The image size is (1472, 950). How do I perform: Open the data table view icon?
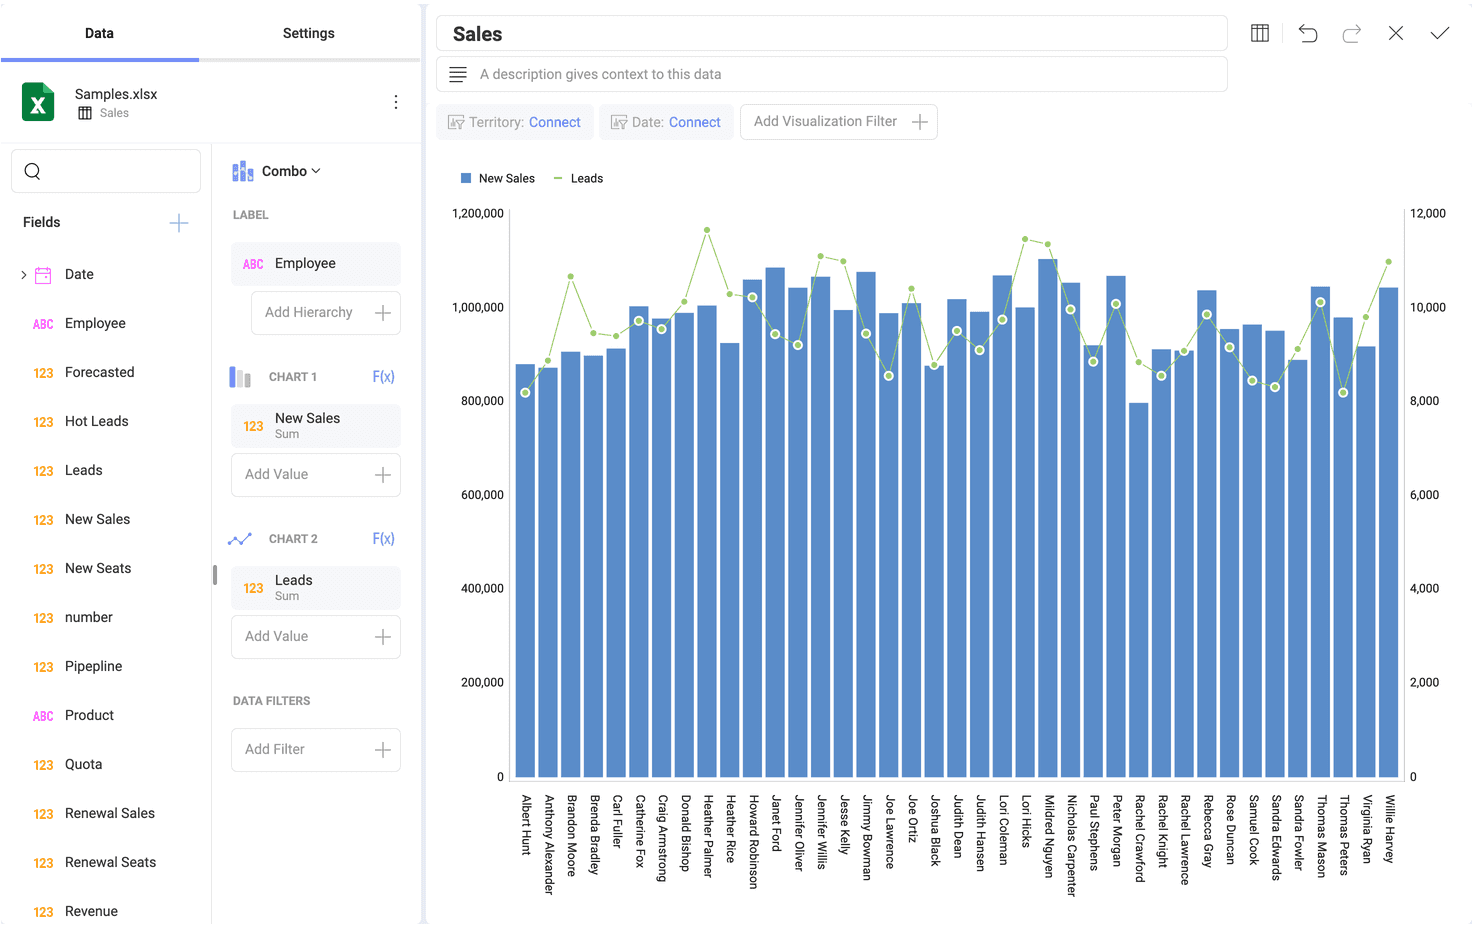pyautogui.click(x=1260, y=33)
